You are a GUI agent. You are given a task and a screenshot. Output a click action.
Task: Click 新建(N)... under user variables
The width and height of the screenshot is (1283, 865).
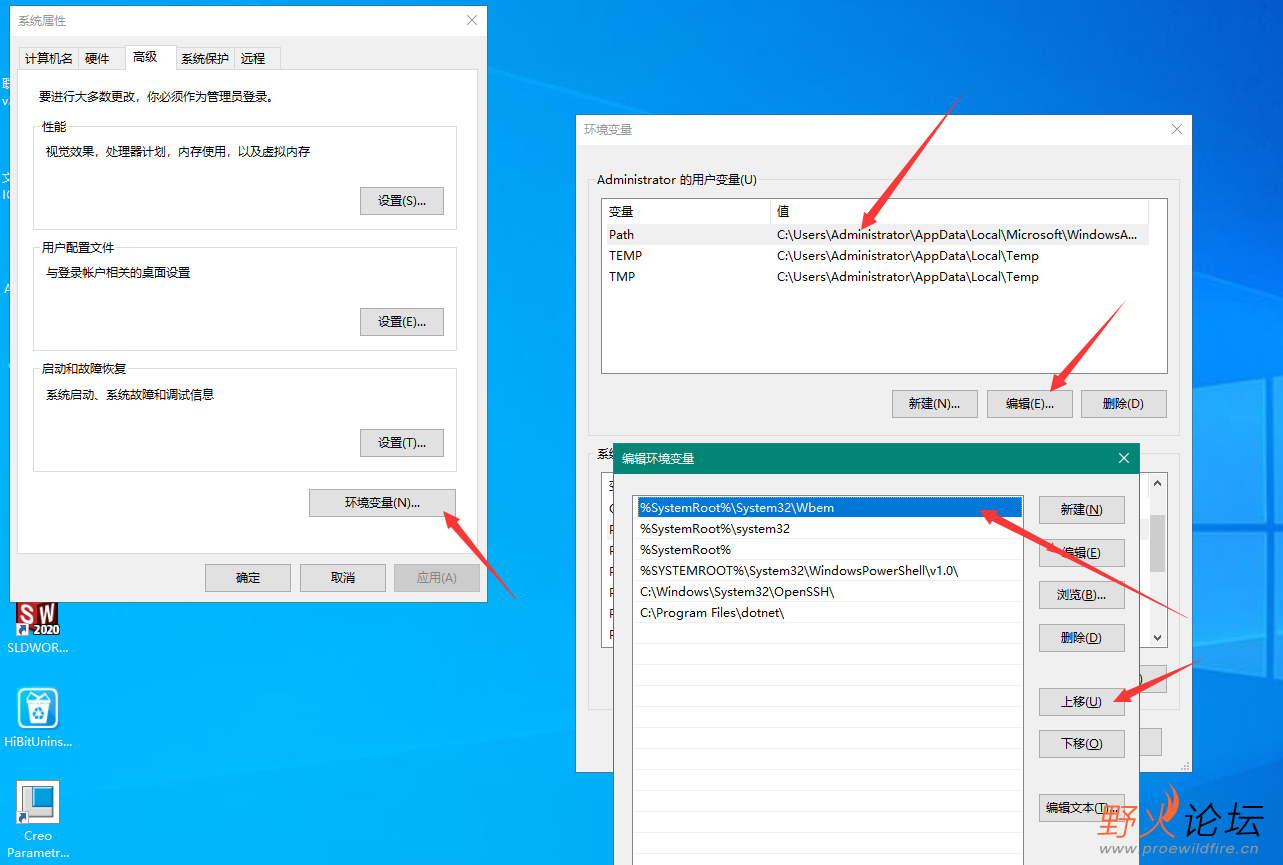coord(935,404)
